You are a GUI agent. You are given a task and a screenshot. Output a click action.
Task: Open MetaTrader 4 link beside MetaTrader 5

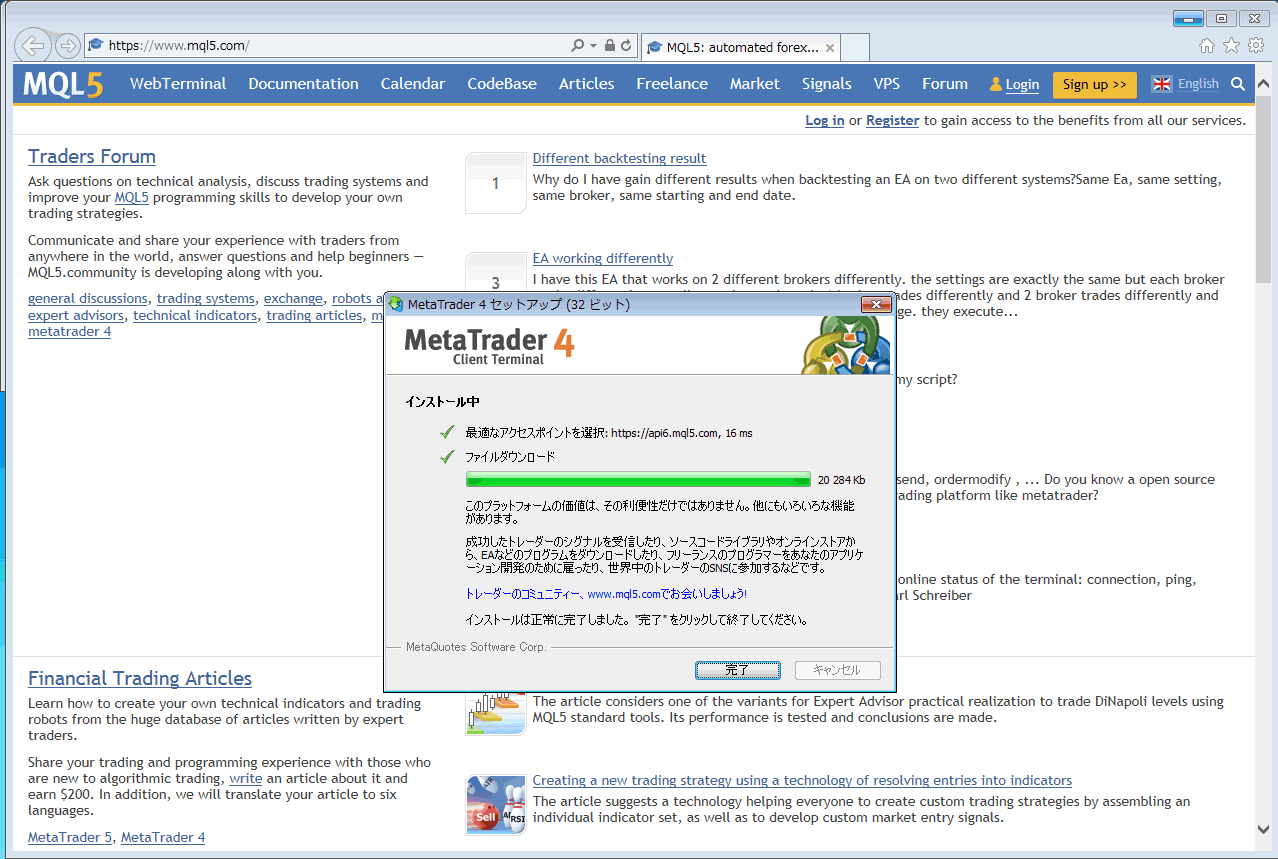coord(163,837)
